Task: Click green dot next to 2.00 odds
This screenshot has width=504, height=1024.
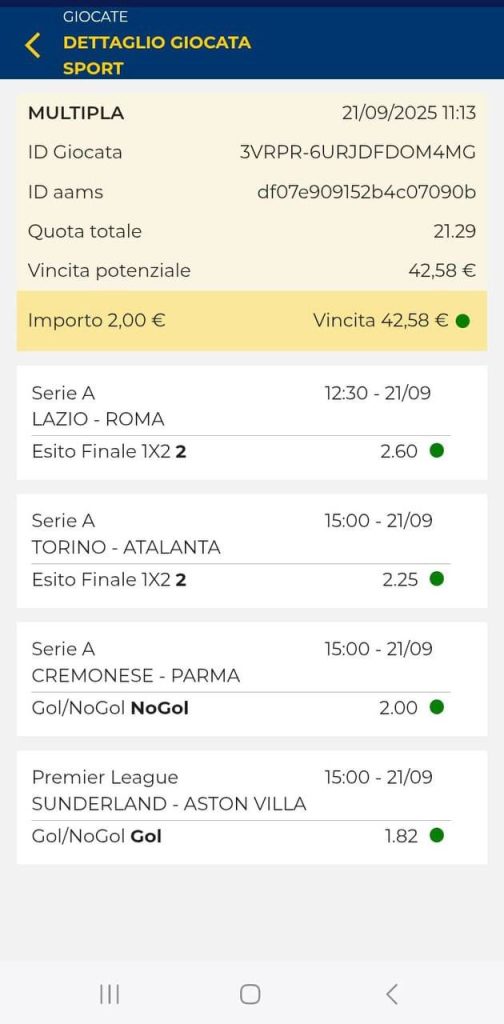Action: [437, 707]
